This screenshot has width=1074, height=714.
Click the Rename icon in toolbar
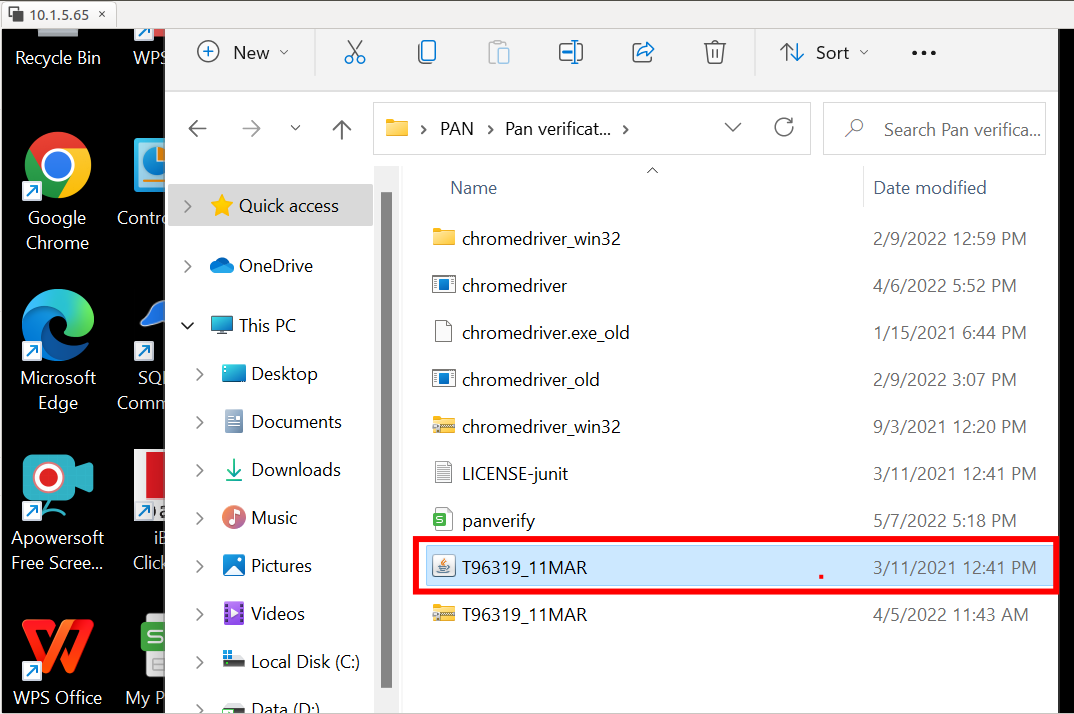(x=571, y=52)
